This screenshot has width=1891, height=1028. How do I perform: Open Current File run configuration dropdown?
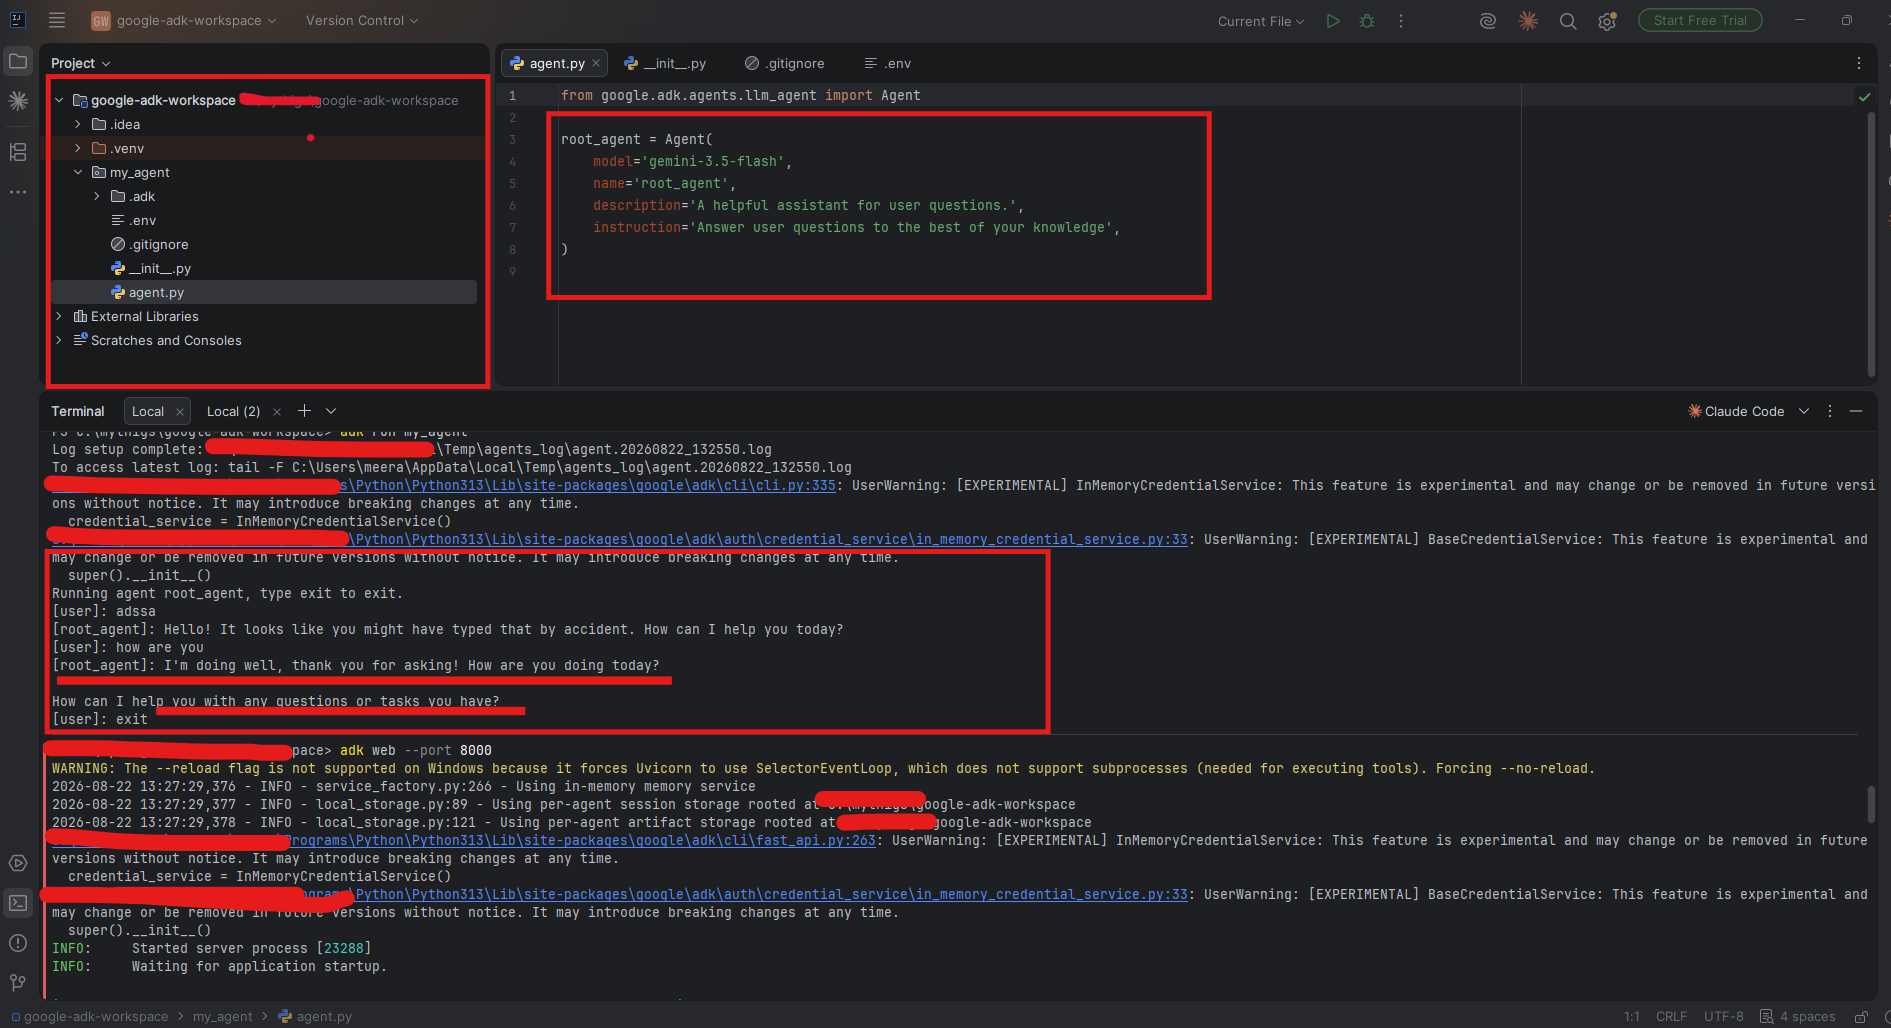[1261, 21]
